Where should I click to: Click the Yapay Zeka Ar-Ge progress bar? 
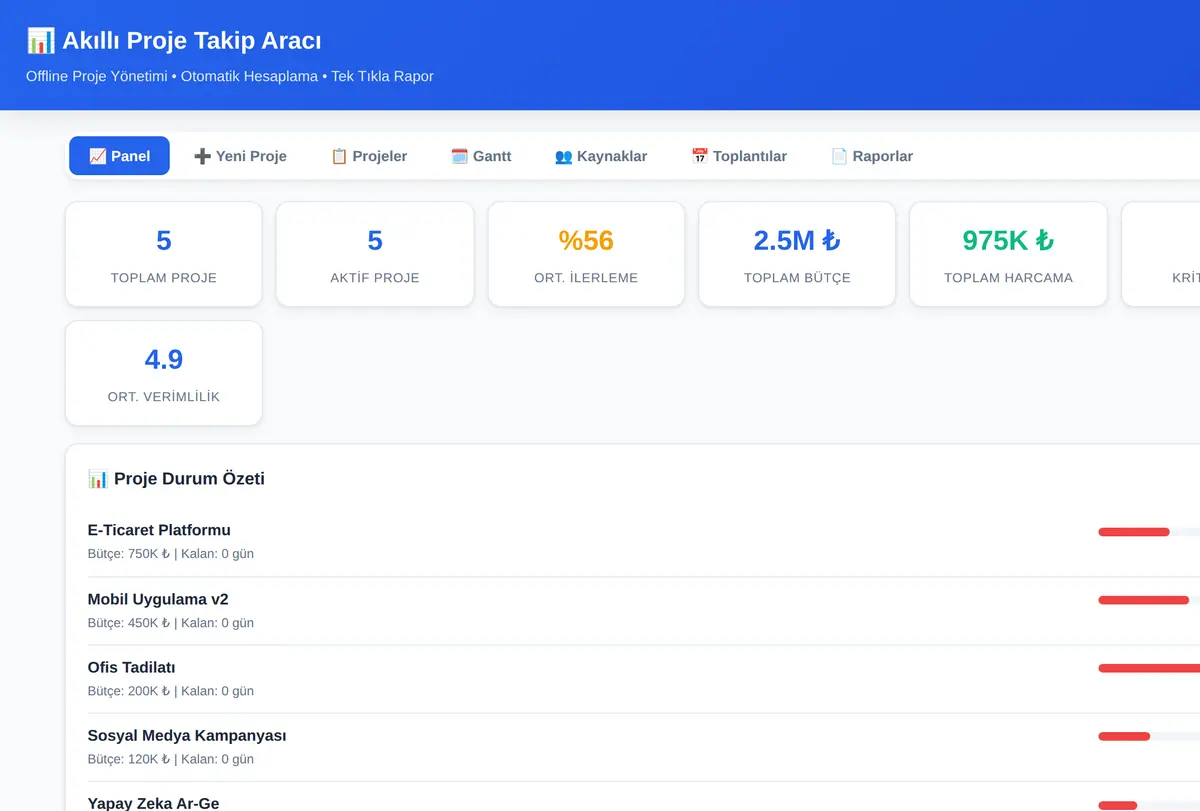(1149, 805)
